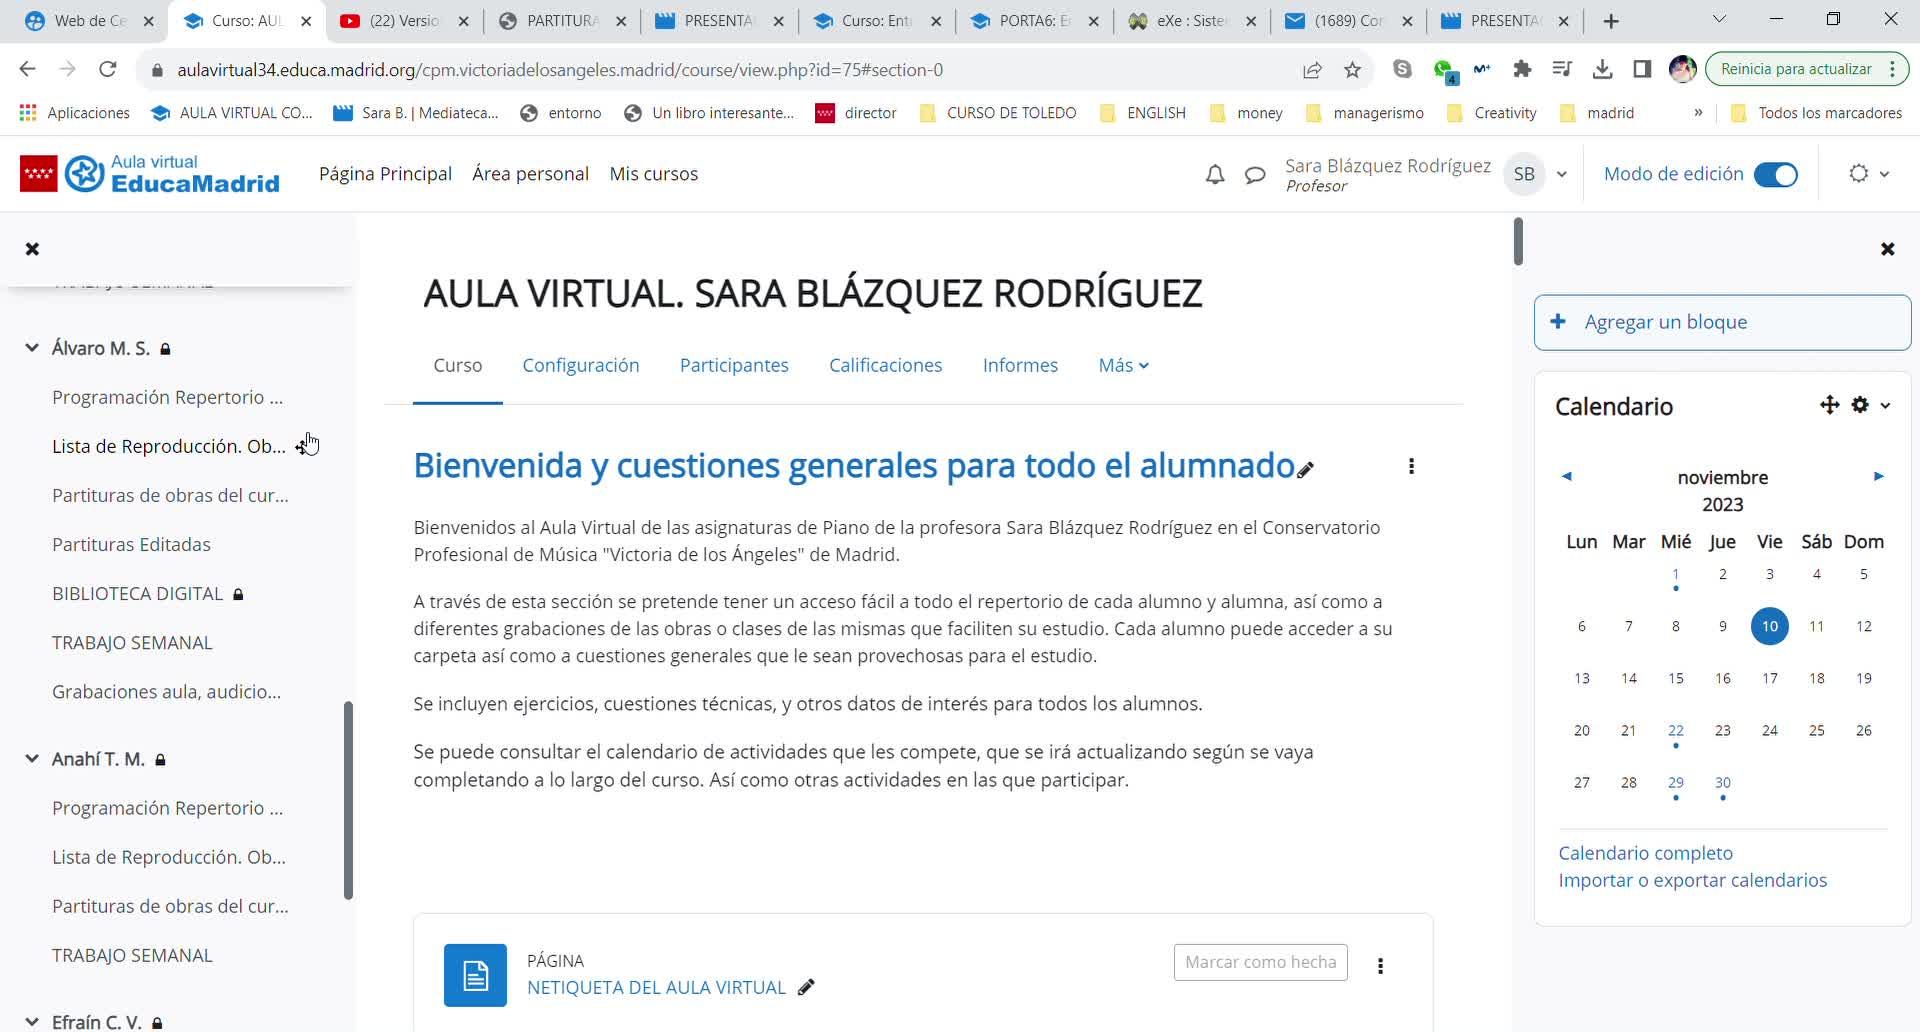This screenshot has height=1032, width=1920.
Task: Open Área personal
Action: point(530,174)
